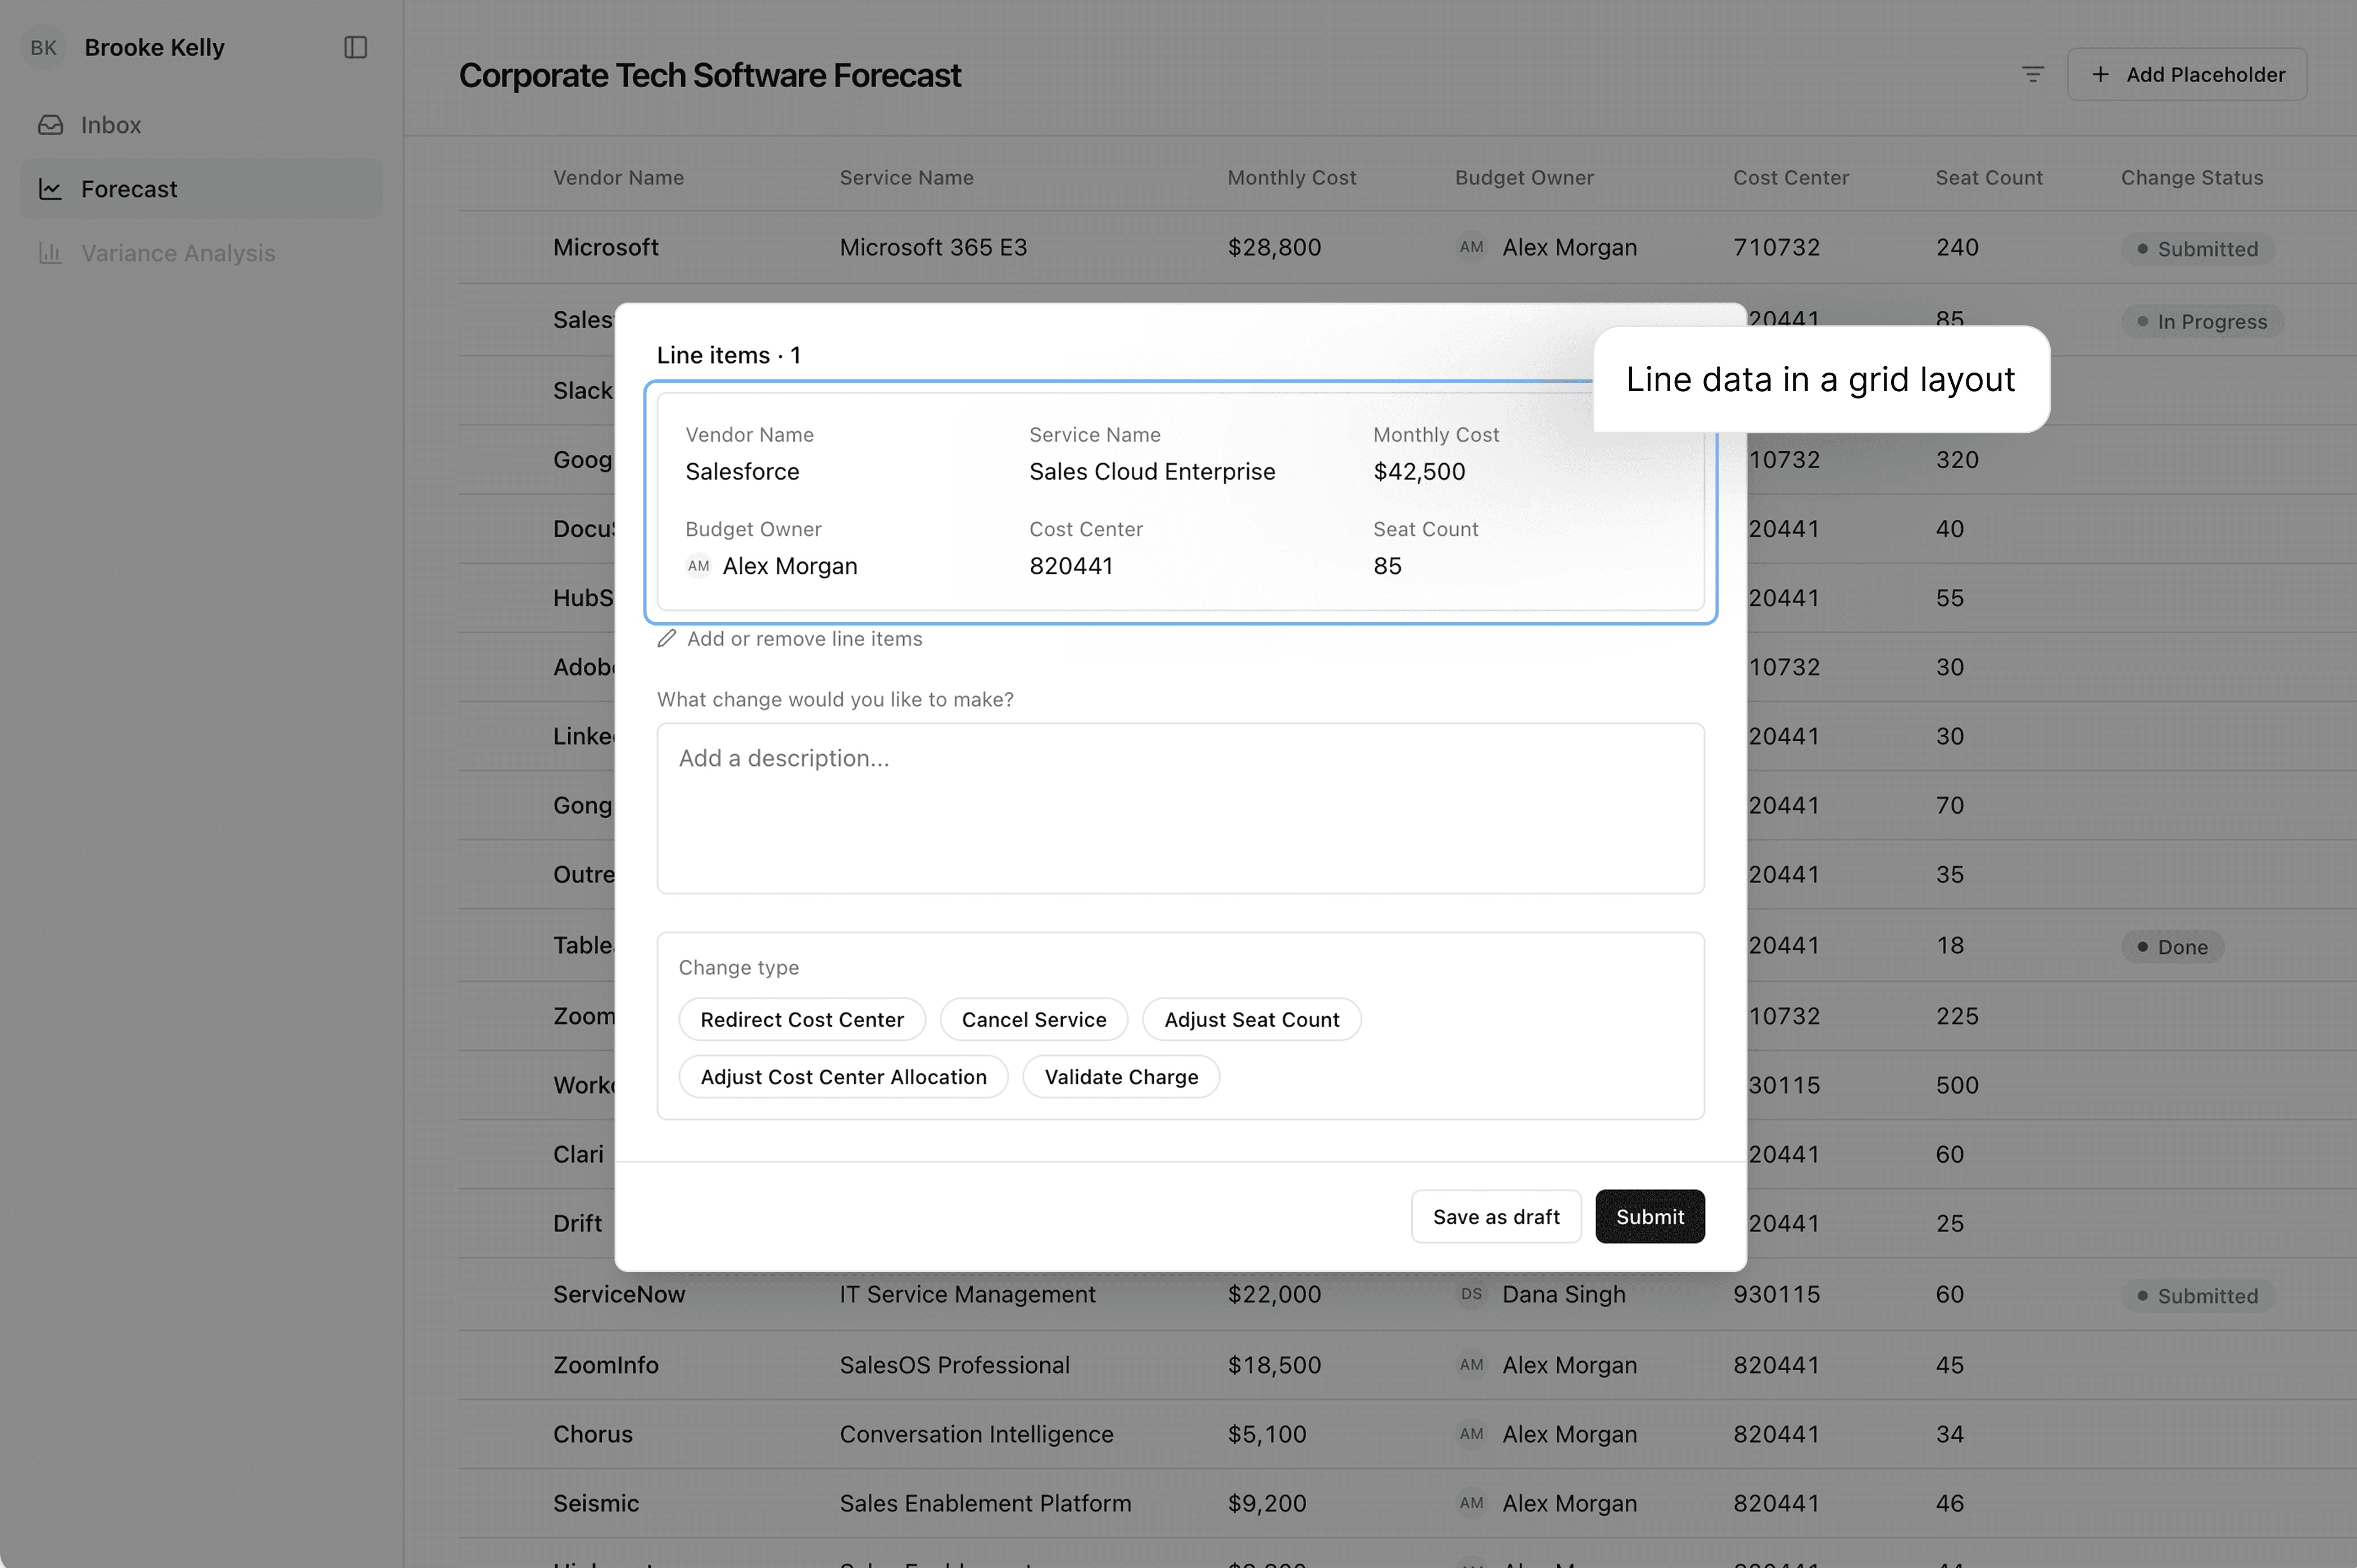Image resolution: width=2357 pixels, height=1568 pixels.
Task: Click the $28,800 monthly cost cell
Action: point(1274,247)
